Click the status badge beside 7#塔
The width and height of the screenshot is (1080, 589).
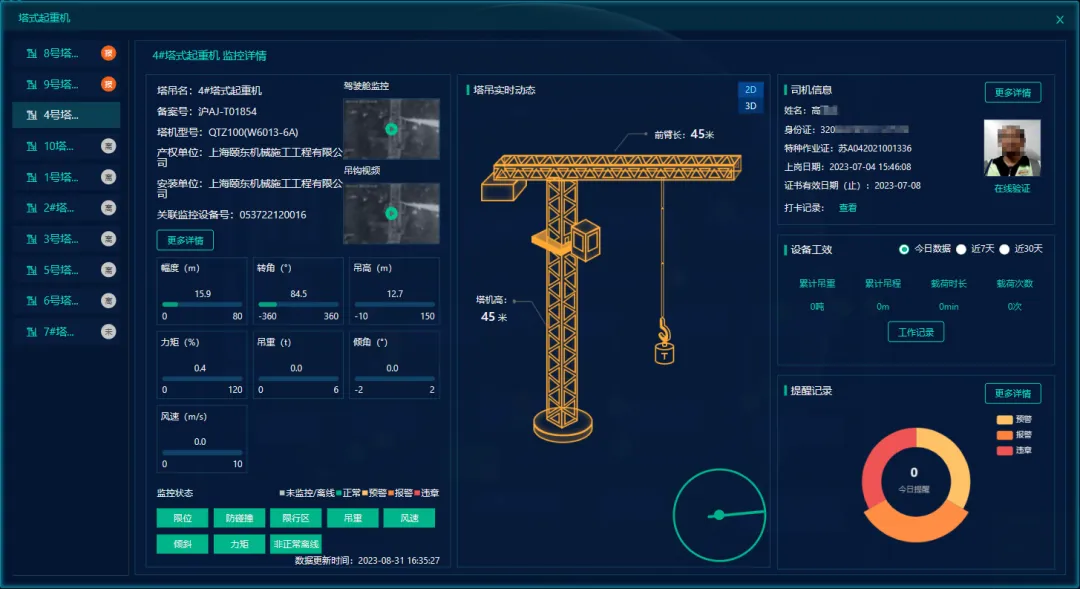pos(108,331)
